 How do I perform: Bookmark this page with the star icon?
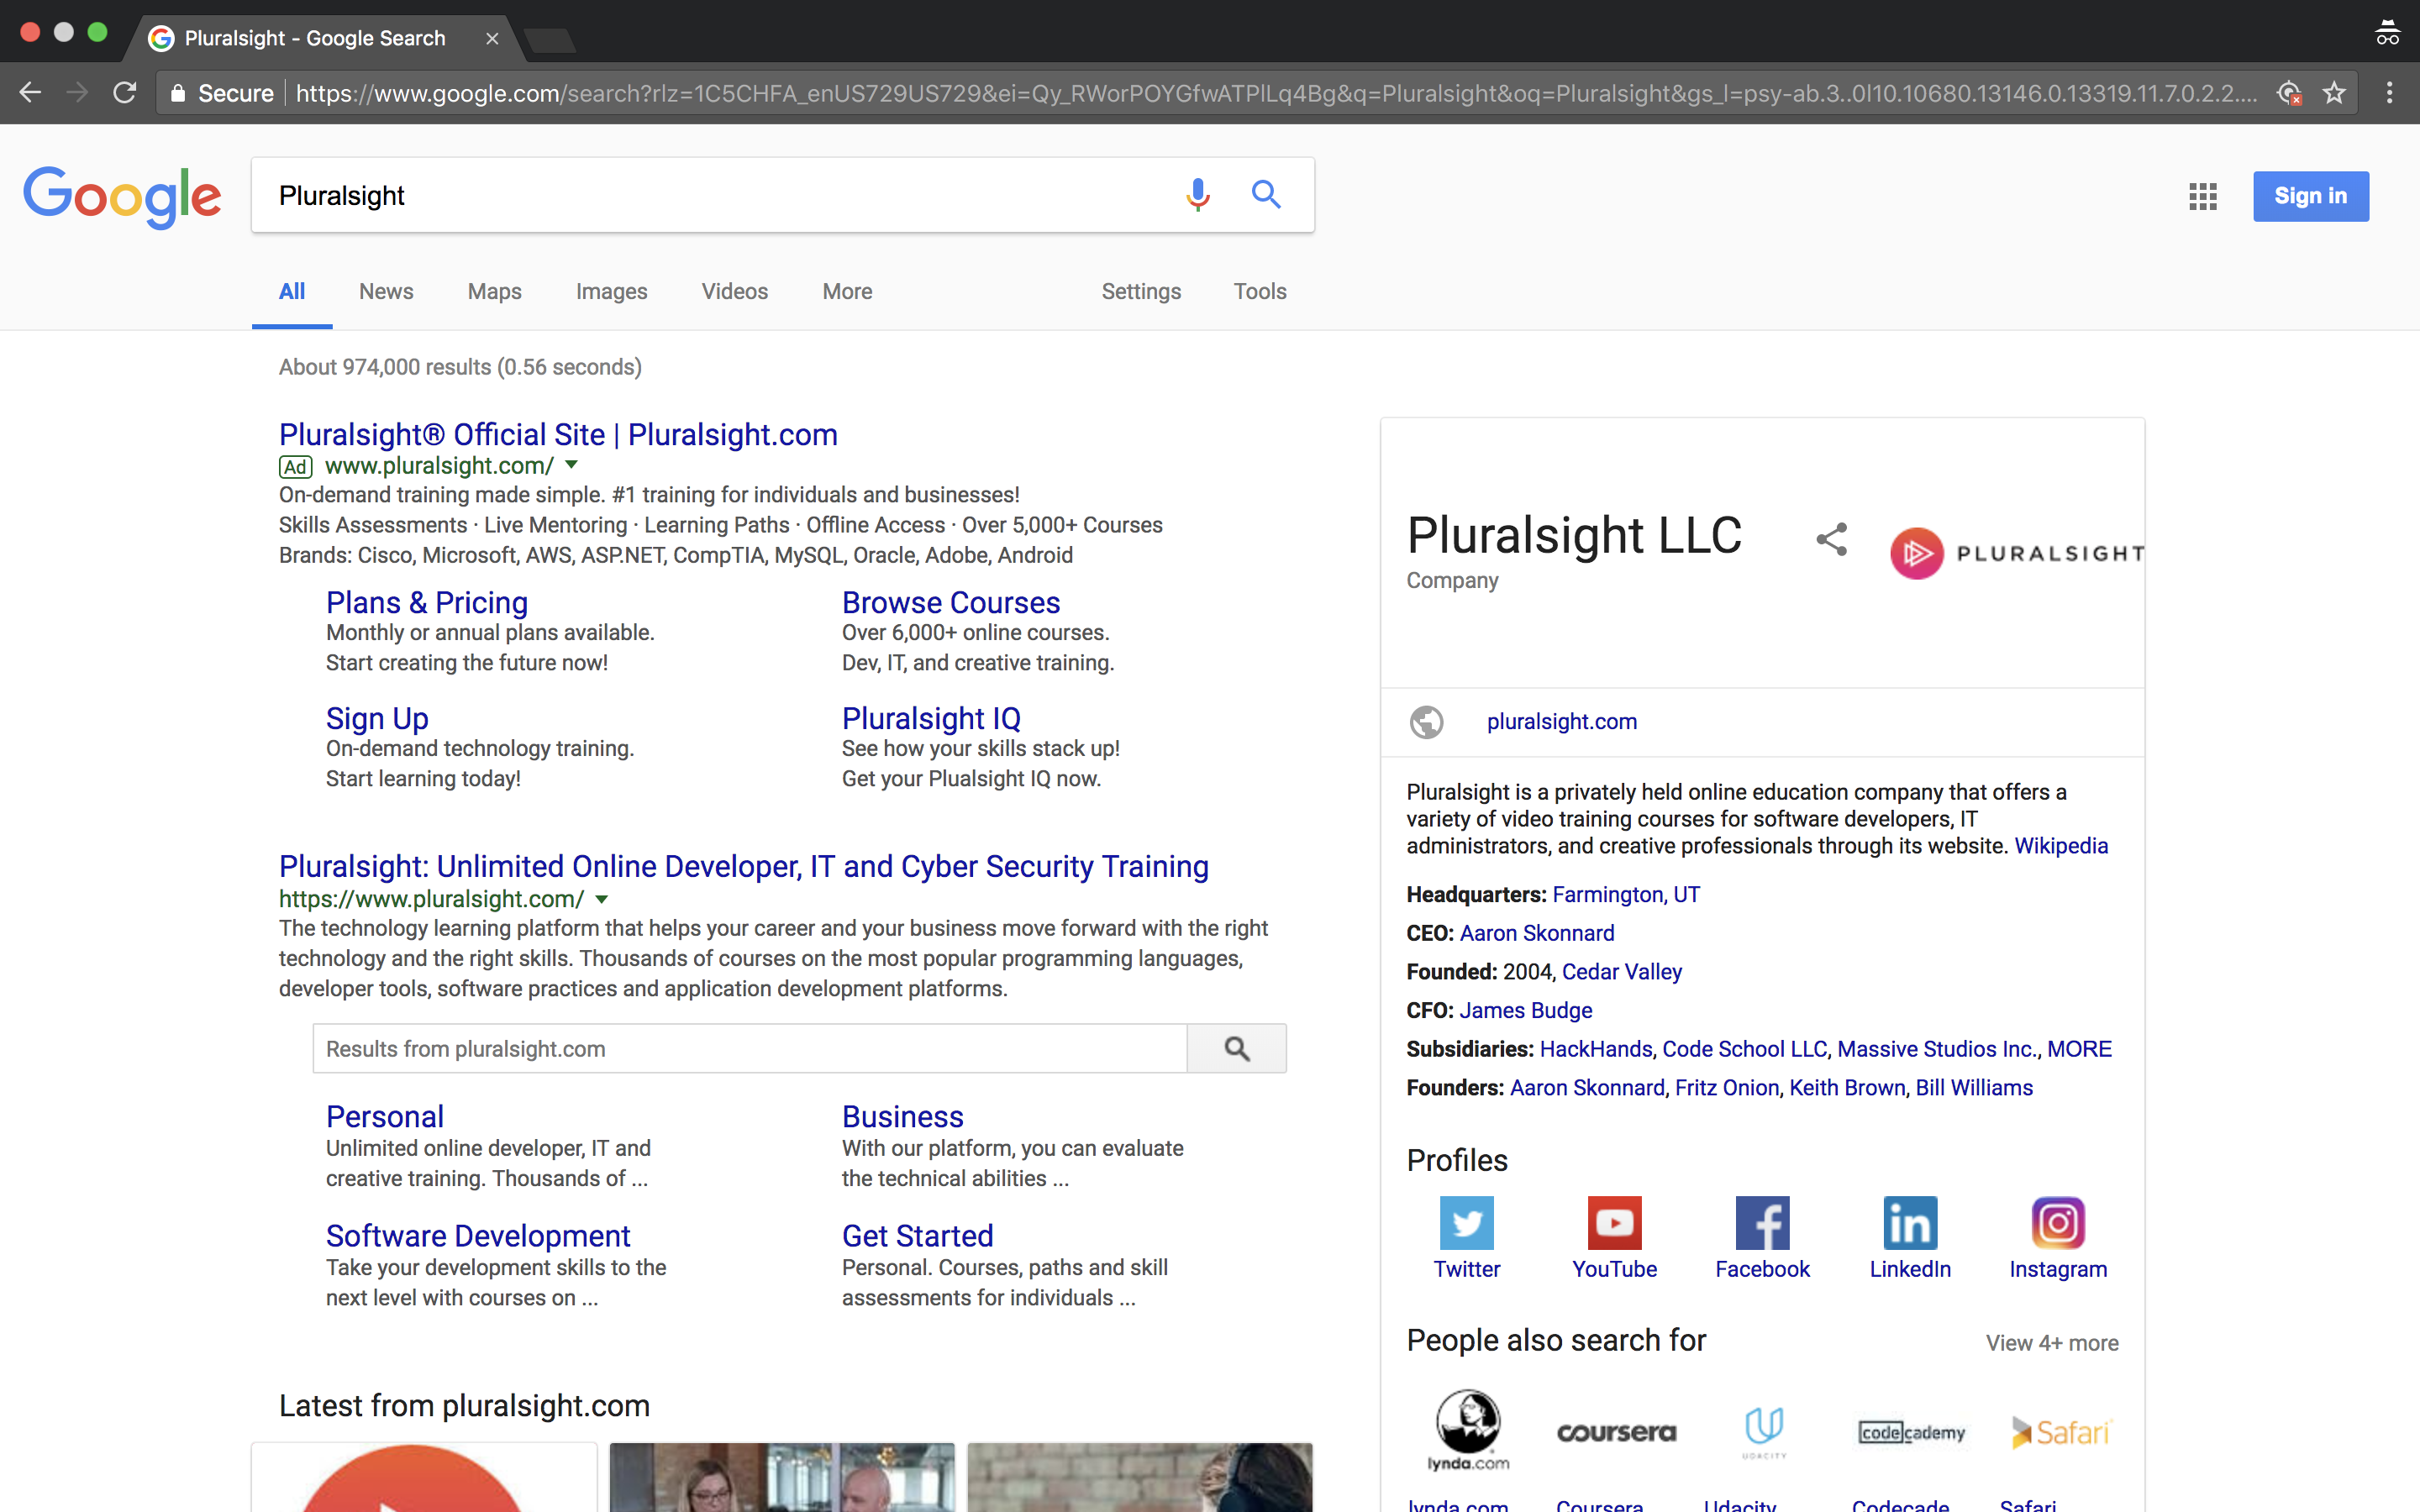[x=2334, y=93]
